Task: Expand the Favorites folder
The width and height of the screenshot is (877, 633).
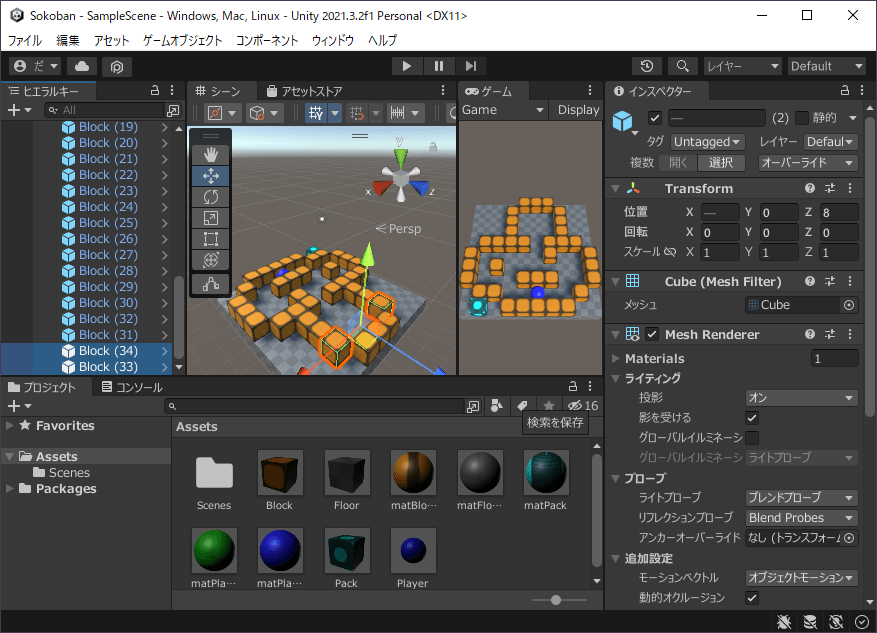Action: click(x=10, y=426)
